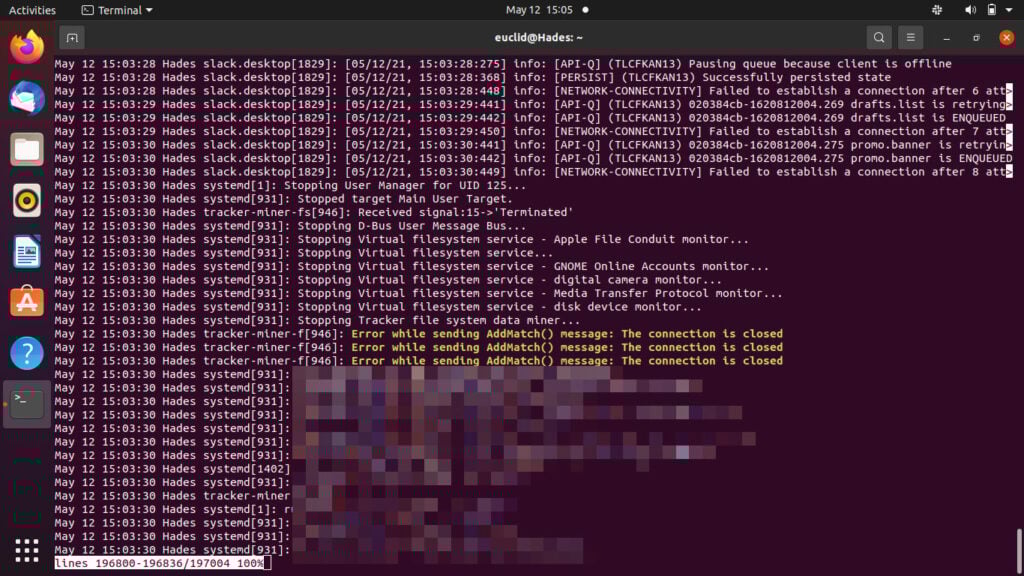Click the 'lines 196800-196836/197004 100%' pager status
This screenshot has height=576, width=1024.
click(x=159, y=563)
